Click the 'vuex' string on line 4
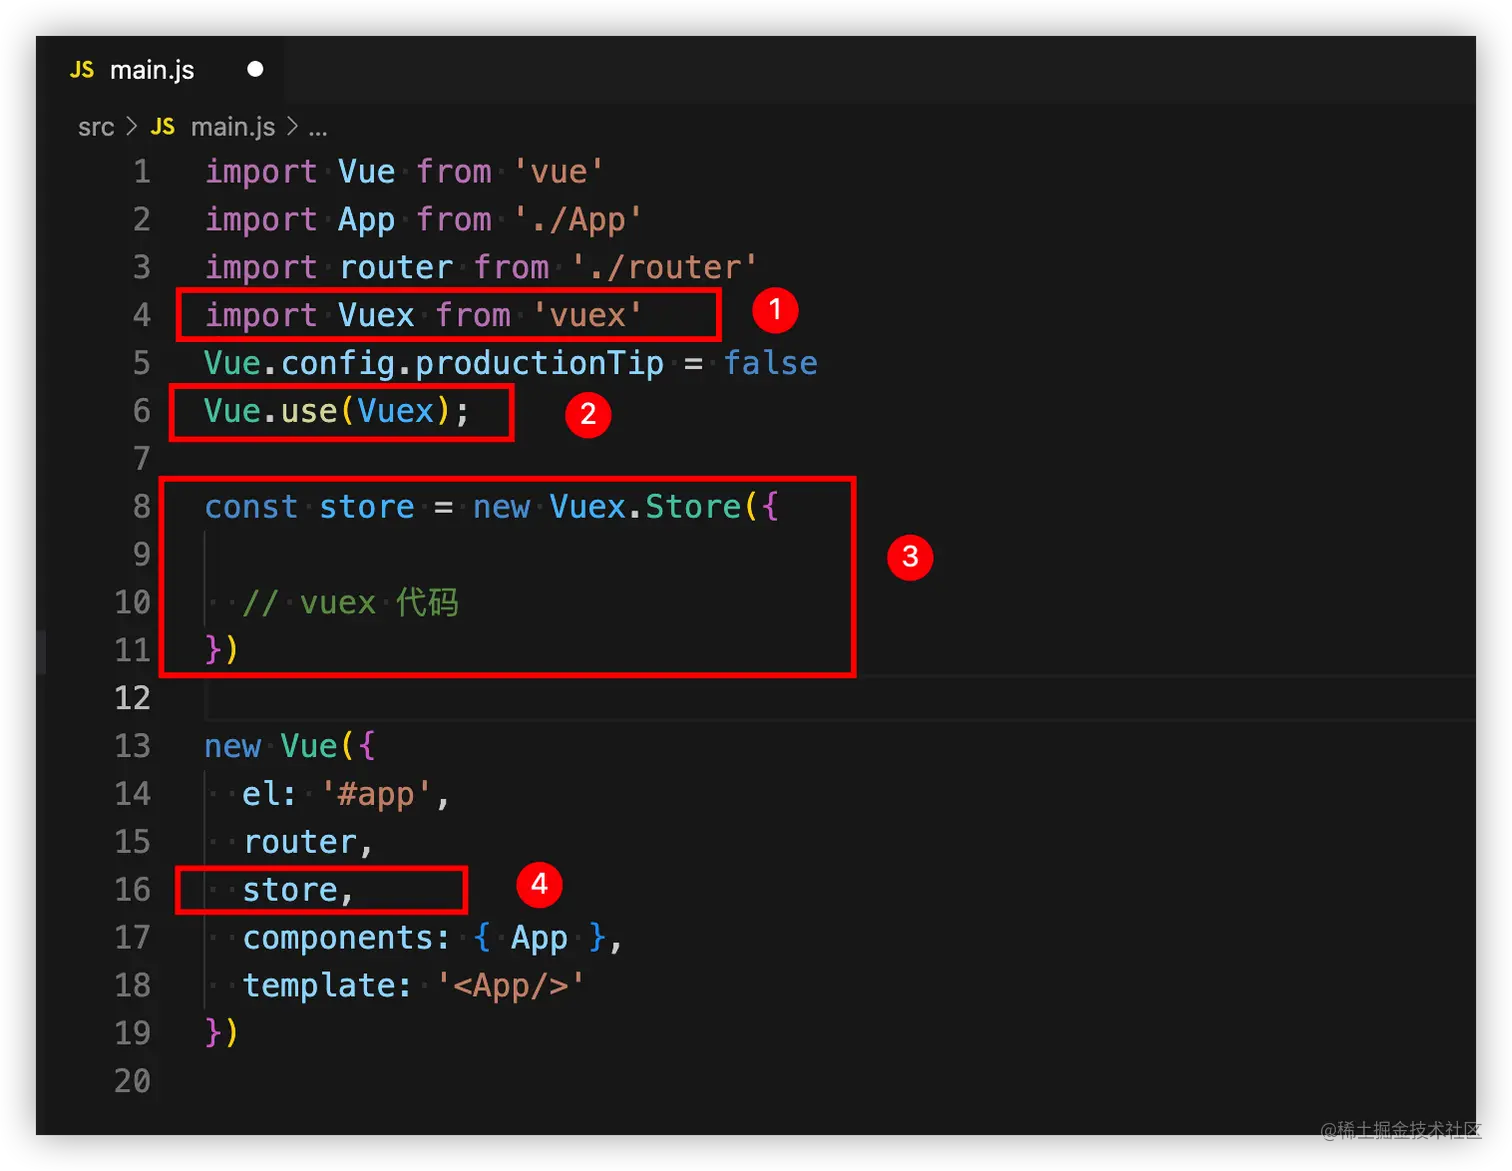This screenshot has height=1171, width=1512. click(587, 316)
